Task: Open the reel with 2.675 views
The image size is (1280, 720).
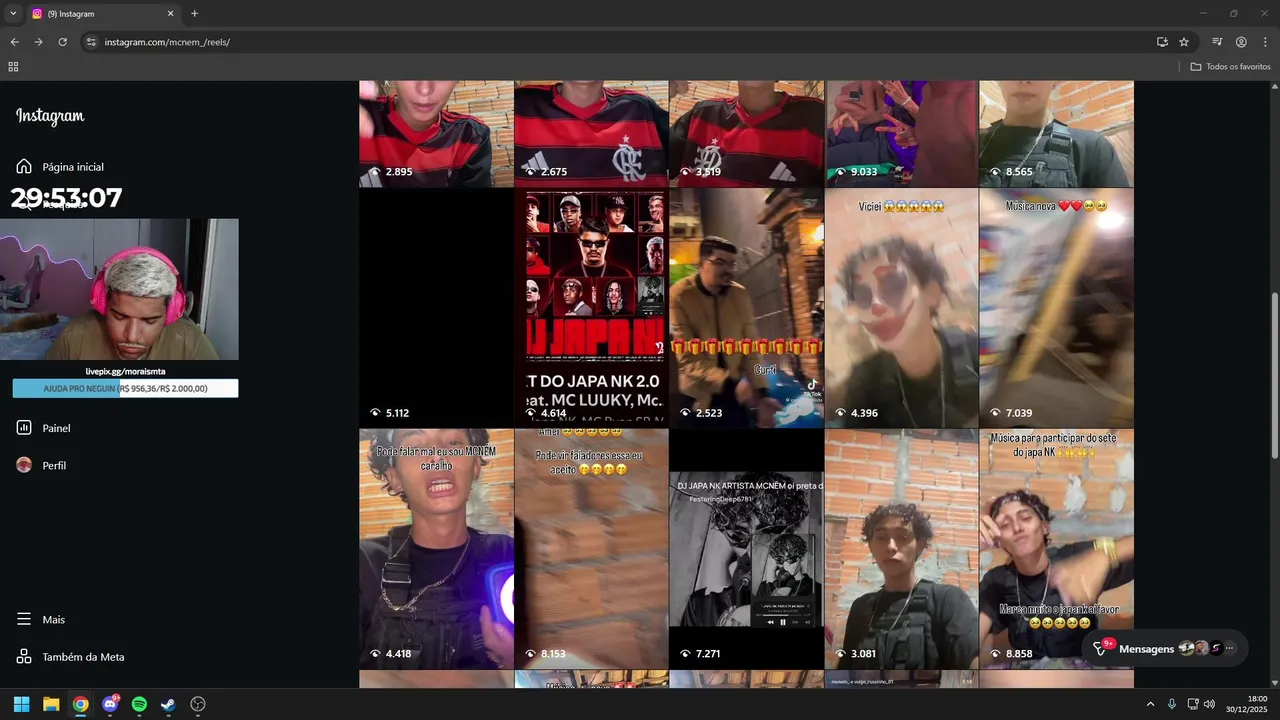Action: tap(591, 134)
